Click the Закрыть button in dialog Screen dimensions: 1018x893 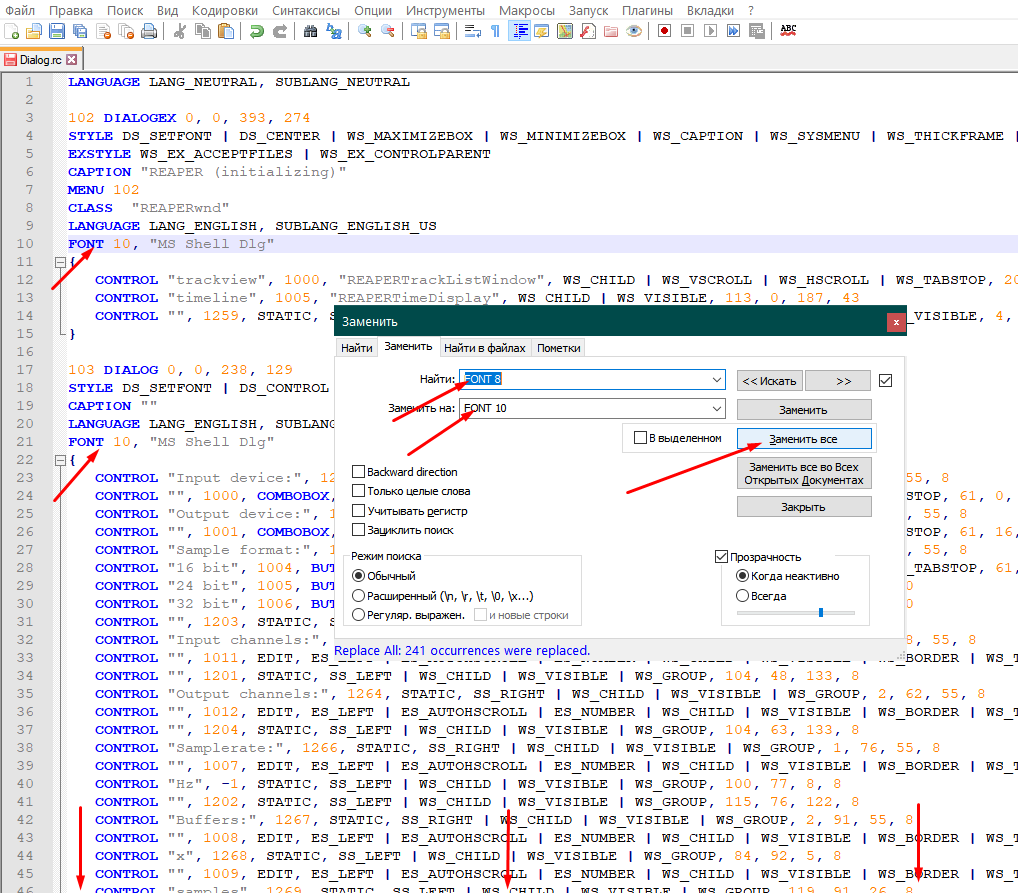click(x=804, y=507)
